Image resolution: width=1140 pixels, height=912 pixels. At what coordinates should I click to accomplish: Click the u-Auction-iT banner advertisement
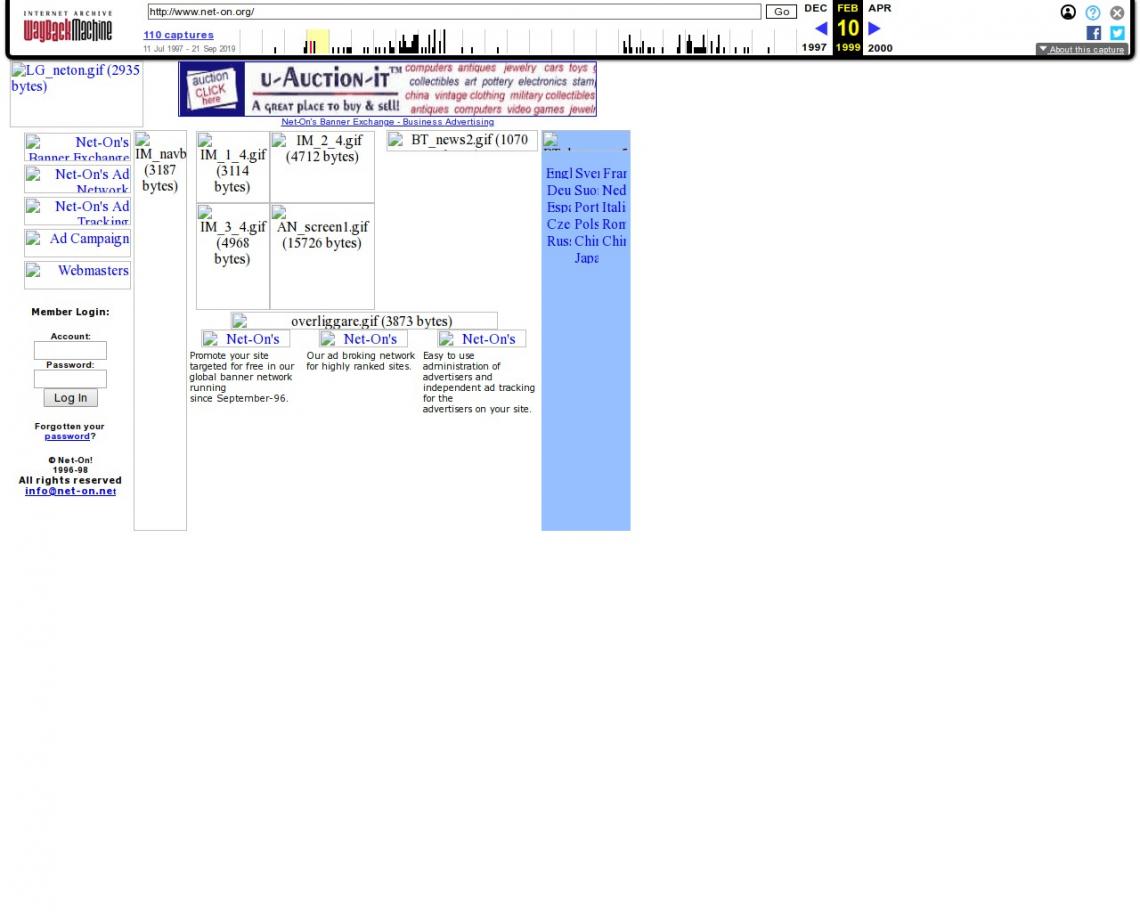point(387,89)
